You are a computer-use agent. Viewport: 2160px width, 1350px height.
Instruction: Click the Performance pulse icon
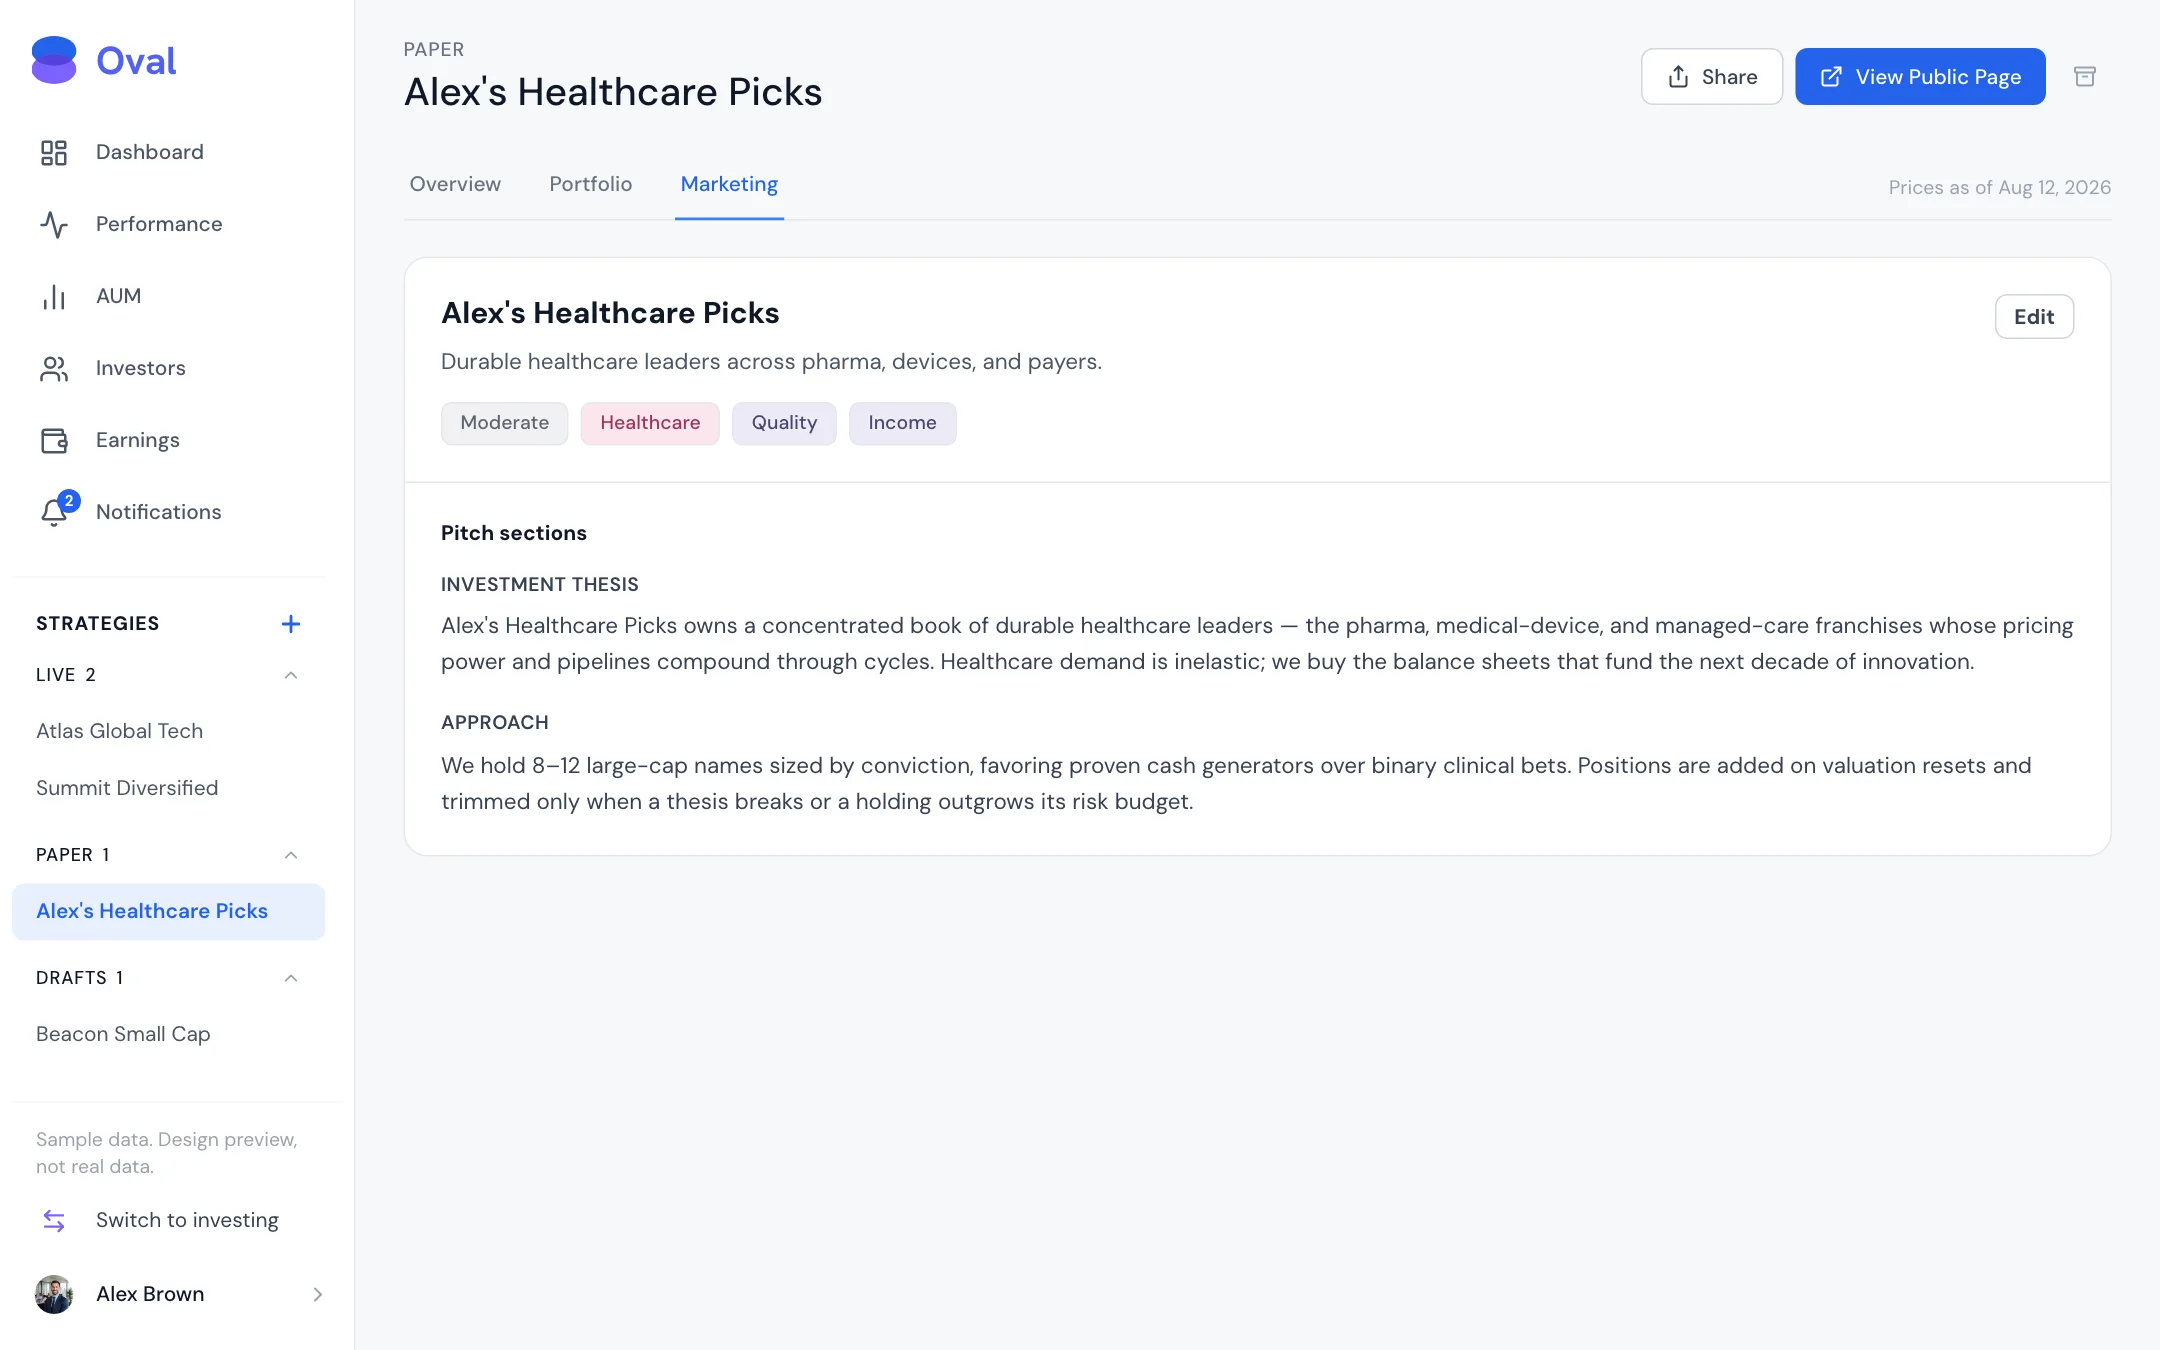tap(54, 224)
